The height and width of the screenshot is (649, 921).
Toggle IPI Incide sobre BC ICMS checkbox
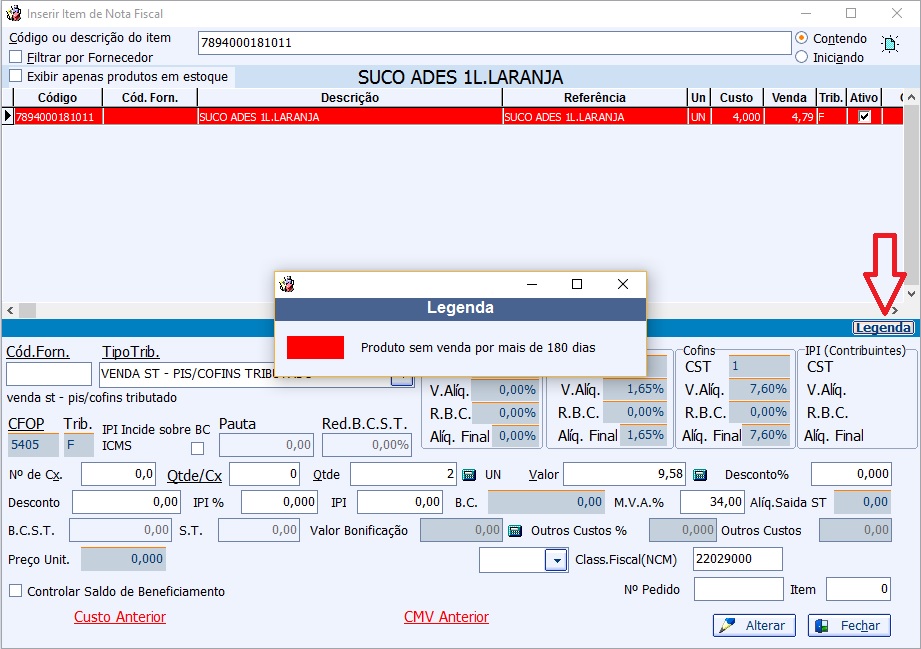(x=197, y=448)
